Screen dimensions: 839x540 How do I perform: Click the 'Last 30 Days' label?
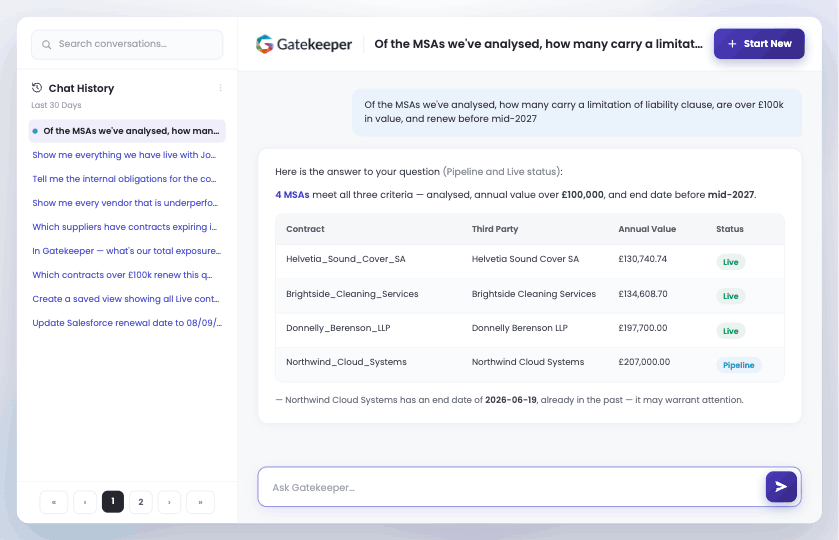[56, 105]
